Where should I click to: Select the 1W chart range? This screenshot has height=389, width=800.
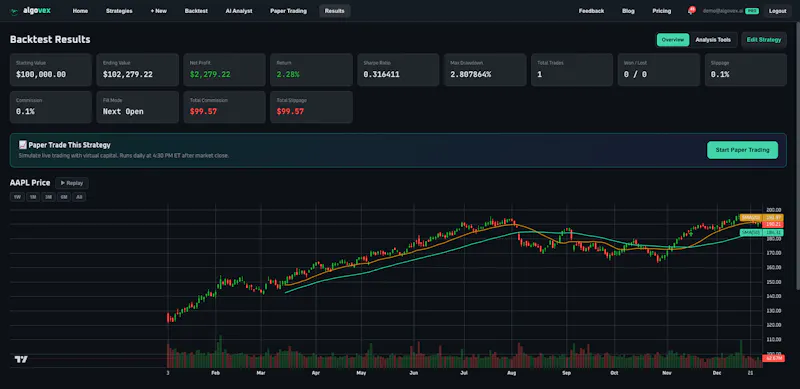tap(17, 197)
